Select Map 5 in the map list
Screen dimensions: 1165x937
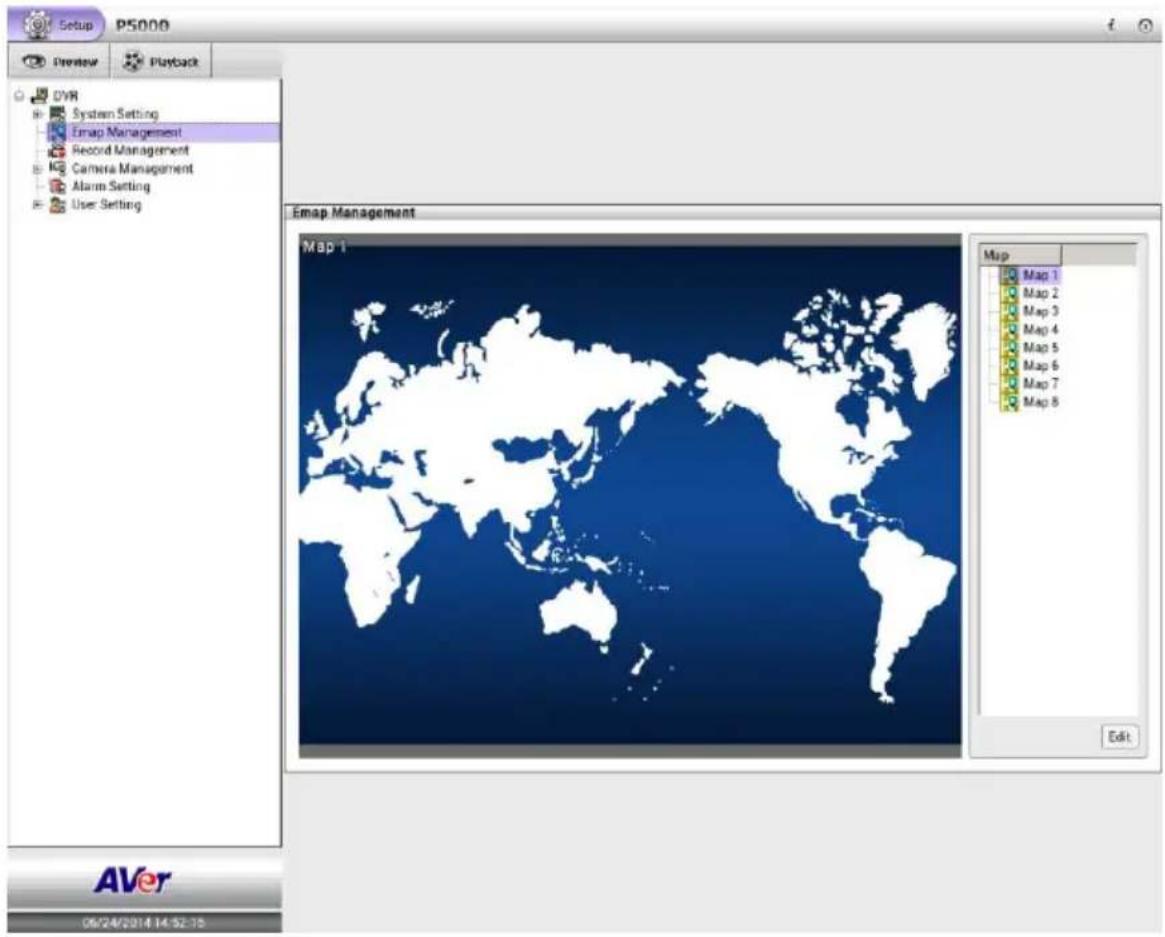click(x=1040, y=348)
